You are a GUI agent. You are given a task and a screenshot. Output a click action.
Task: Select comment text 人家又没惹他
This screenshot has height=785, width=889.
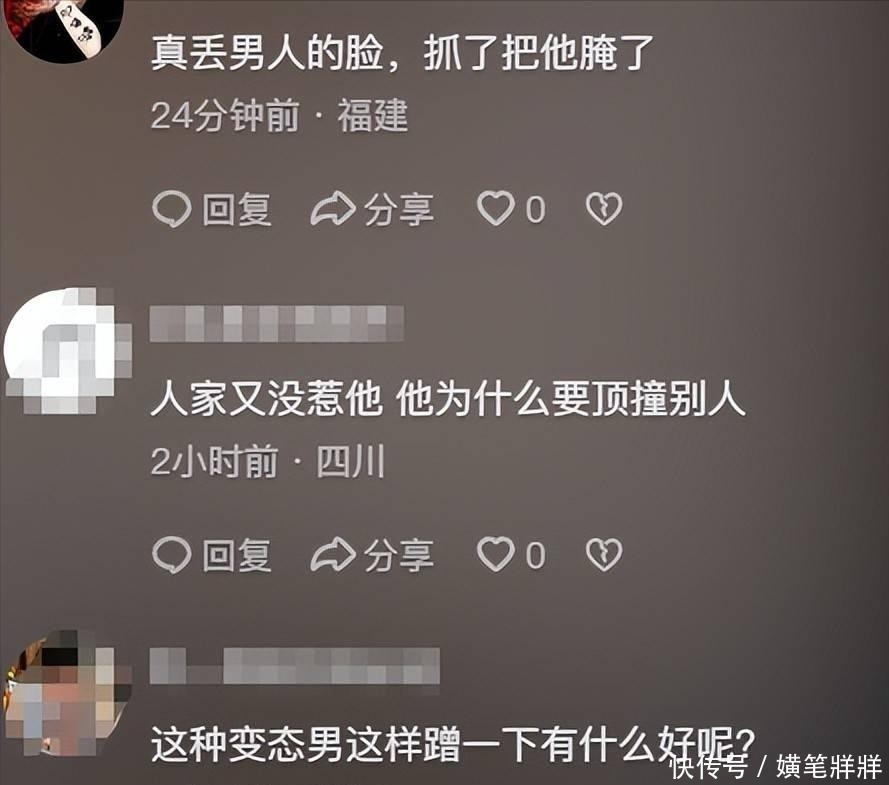coord(266,399)
